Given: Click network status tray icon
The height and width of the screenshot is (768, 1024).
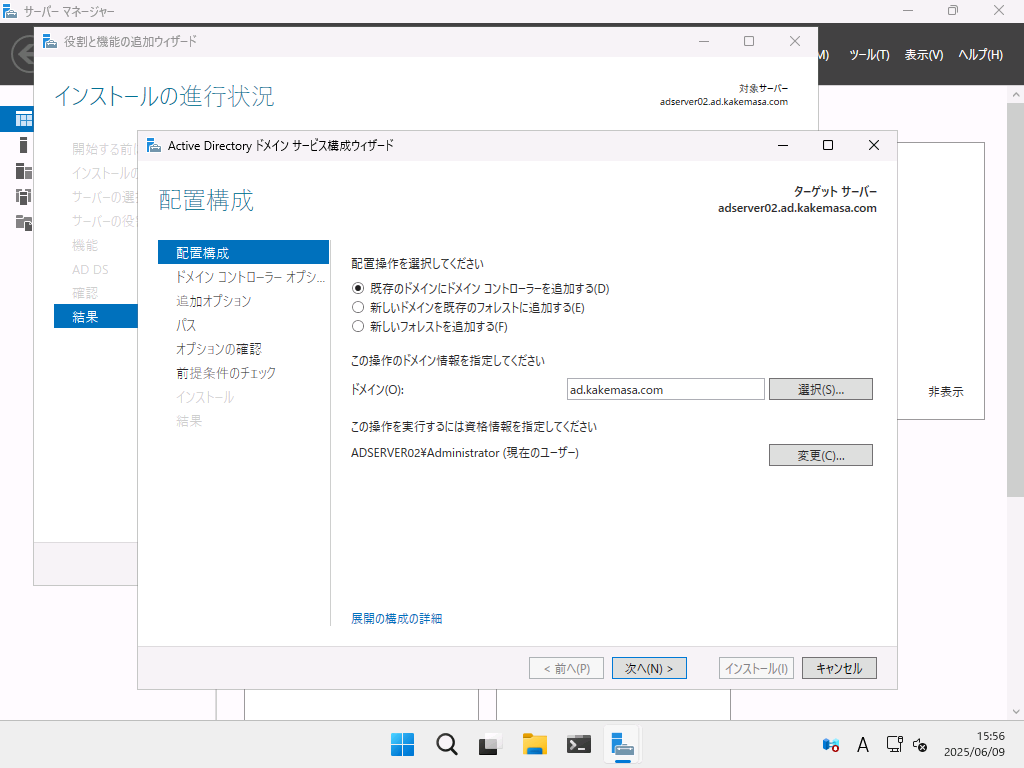Looking at the screenshot, I should pos(894,744).
